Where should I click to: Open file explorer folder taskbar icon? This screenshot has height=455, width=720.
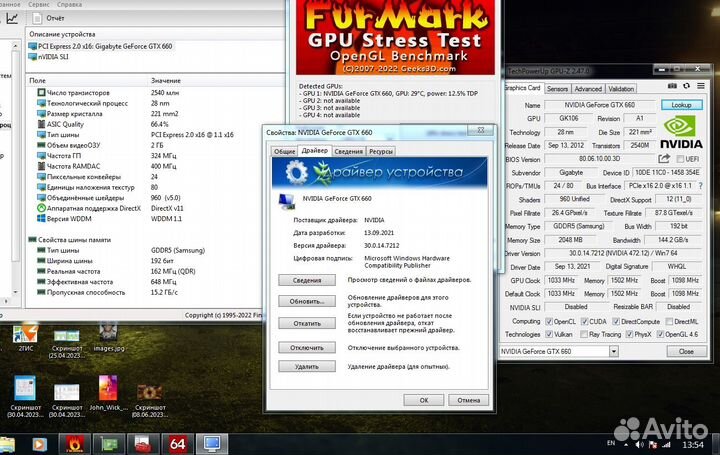tap(7, 444)
